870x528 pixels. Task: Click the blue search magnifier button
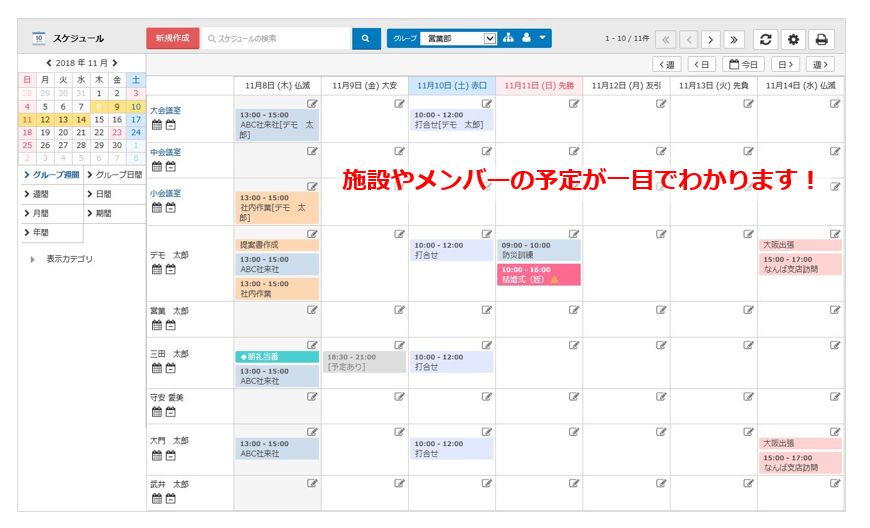[x=366, y=39]
